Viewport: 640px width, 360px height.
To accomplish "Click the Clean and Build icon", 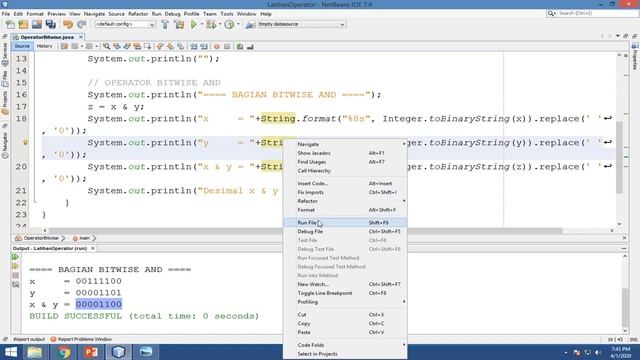I will [179, 24].
